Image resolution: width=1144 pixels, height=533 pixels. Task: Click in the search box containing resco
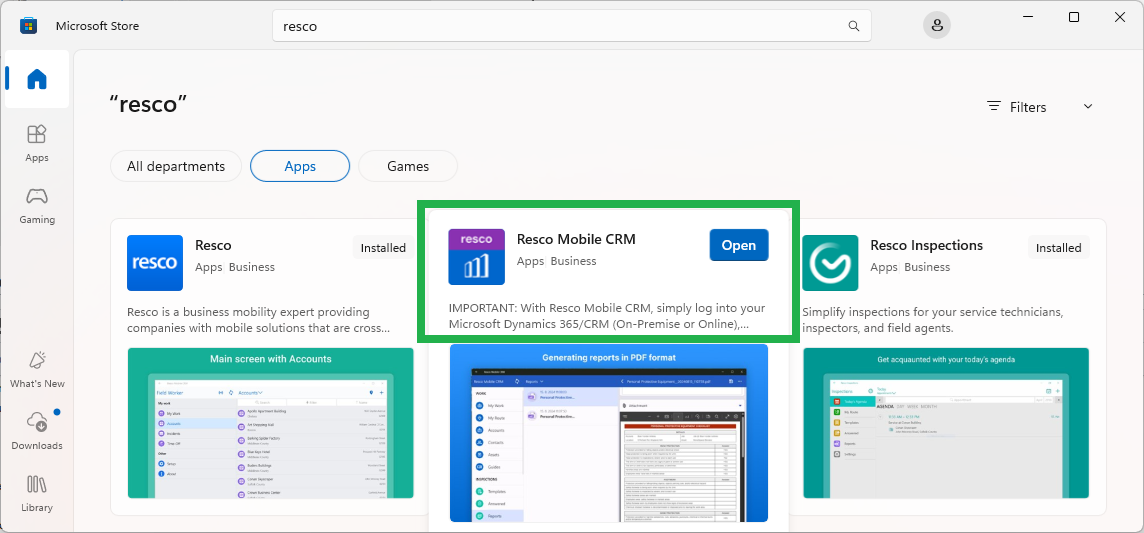click(x=571, y=26)
